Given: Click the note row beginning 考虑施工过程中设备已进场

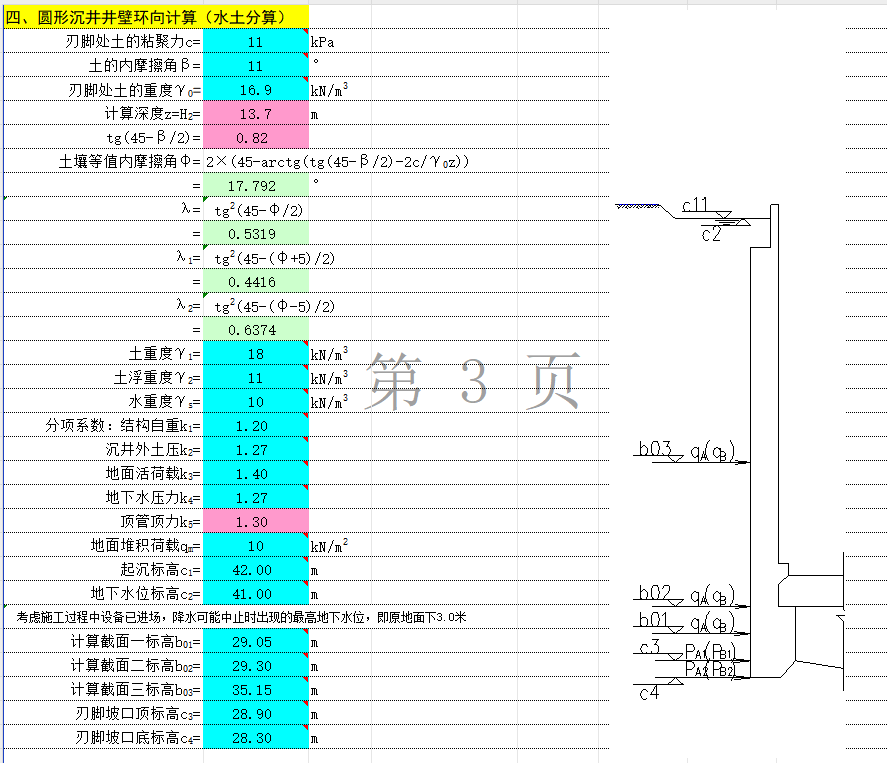Looking at the screenshot, I should click(x=241, y=617).
